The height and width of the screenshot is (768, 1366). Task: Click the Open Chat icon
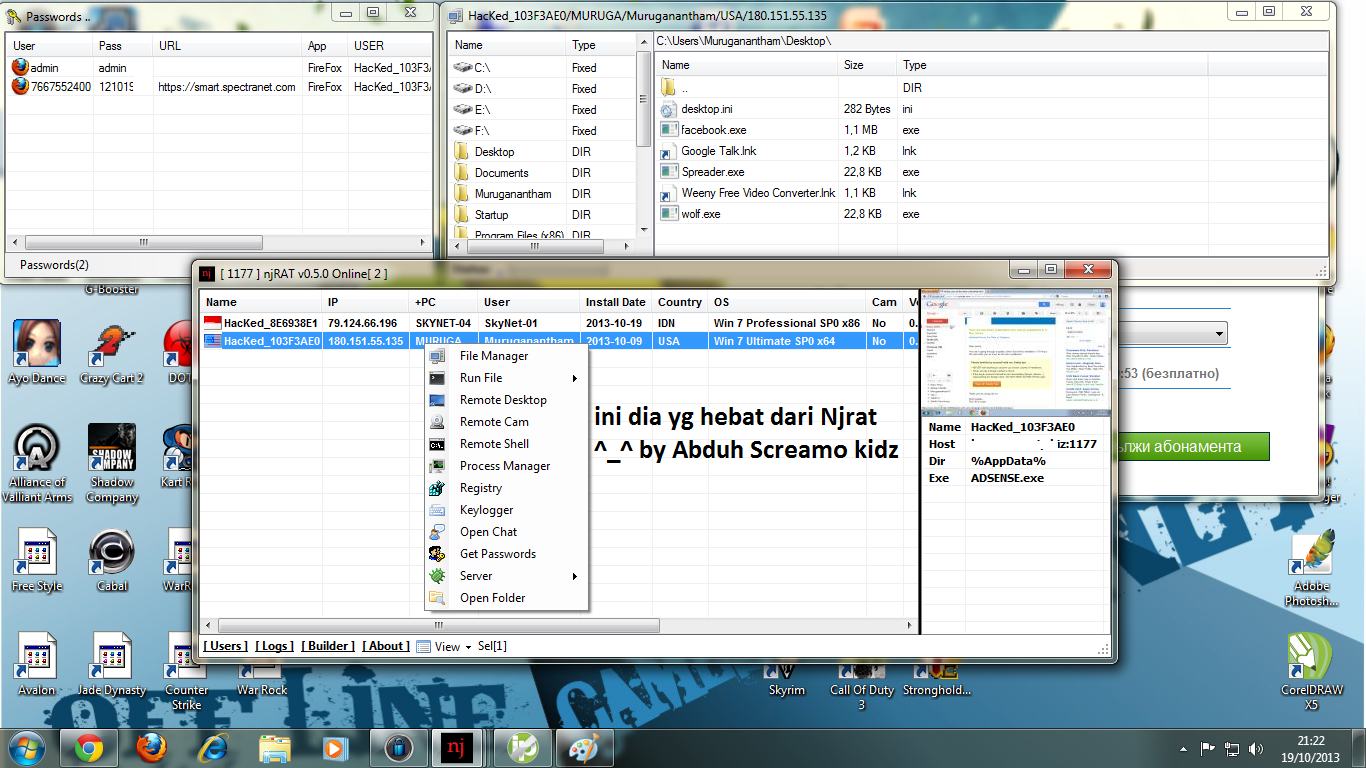tap(437, 532)
